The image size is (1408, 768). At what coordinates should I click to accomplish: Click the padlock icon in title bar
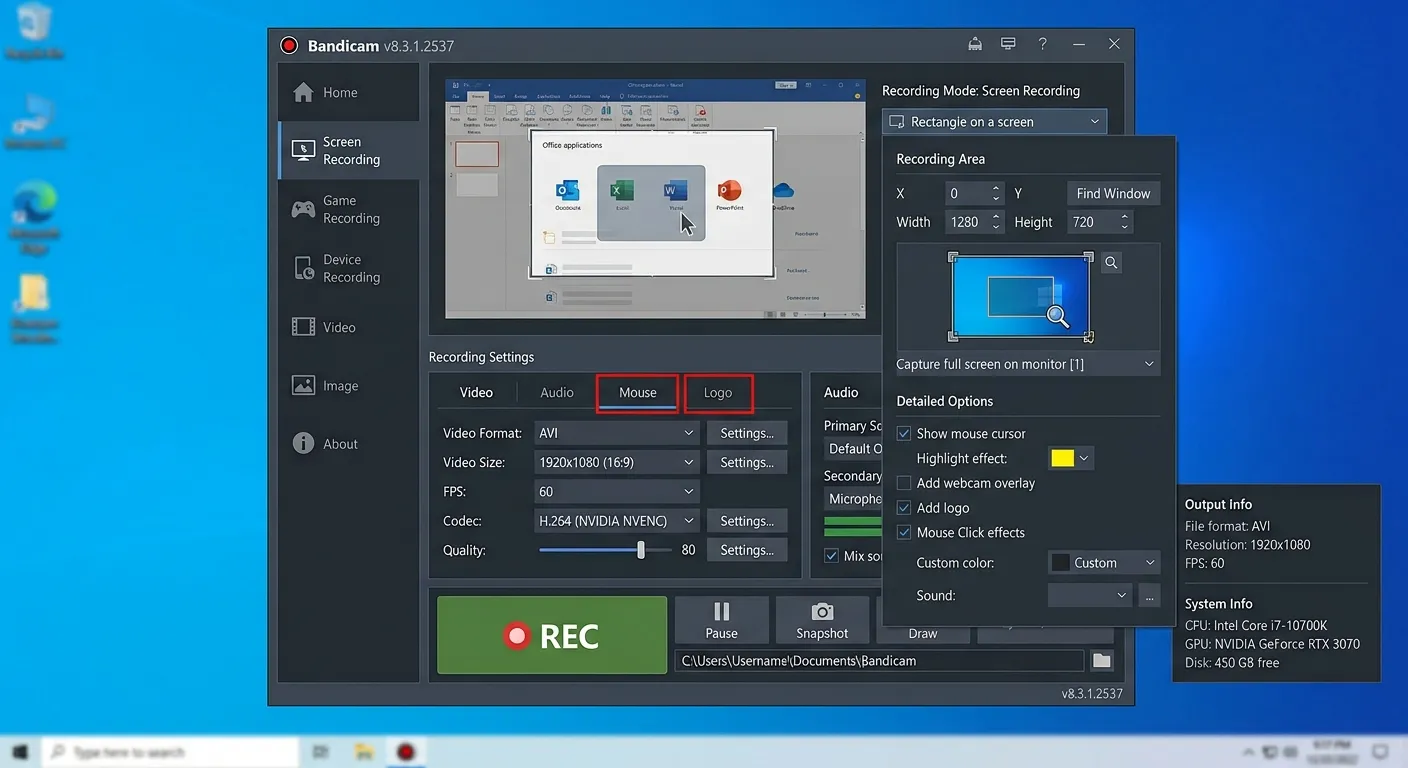pos(975,44)
